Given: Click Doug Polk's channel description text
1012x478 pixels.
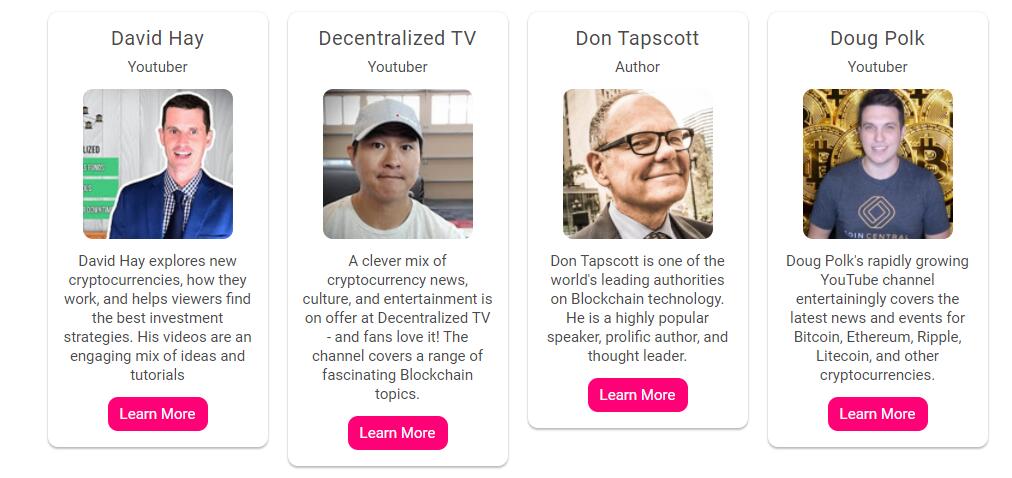Looking at the screenshot, I should click(878, 318).
